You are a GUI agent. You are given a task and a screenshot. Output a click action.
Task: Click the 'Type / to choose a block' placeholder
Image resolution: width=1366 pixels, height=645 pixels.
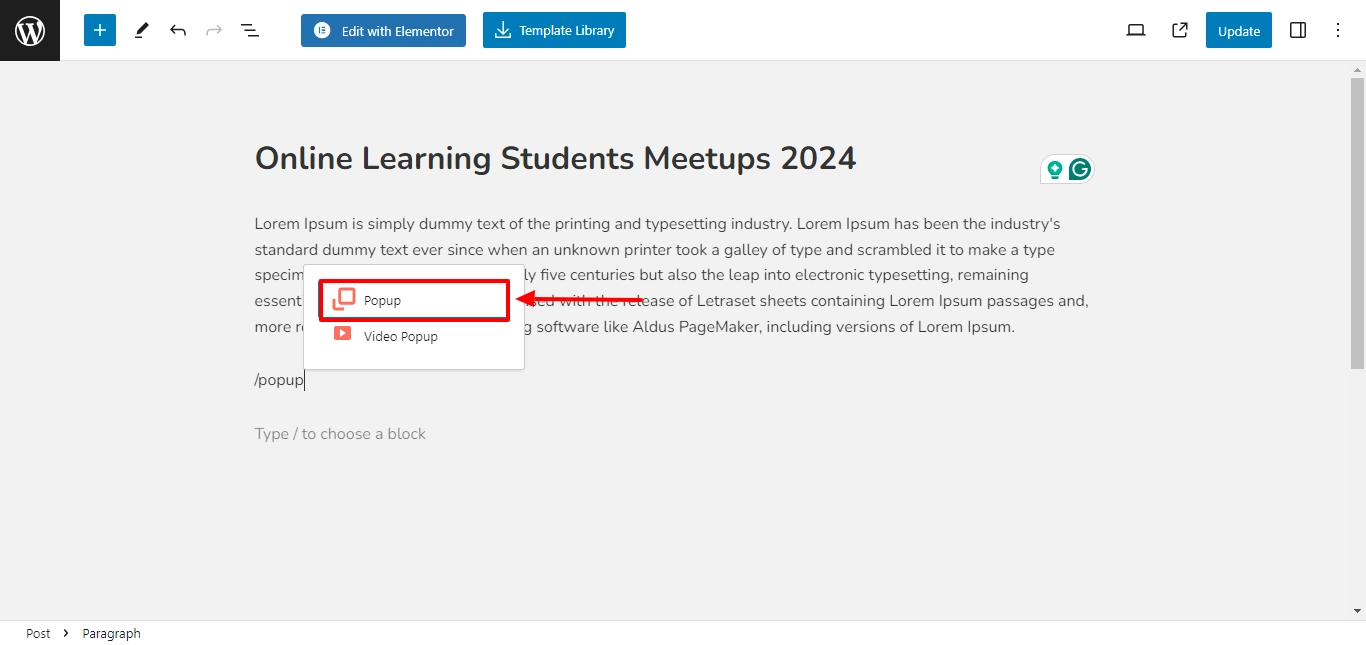[x=340, y=434]
